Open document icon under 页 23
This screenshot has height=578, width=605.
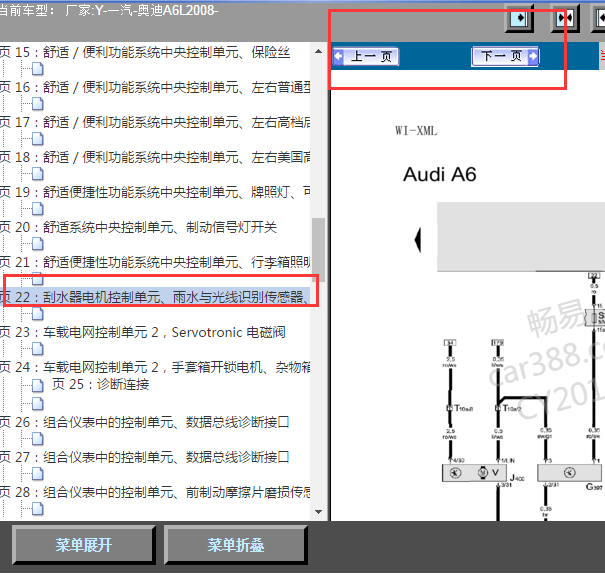click(37, 349)
